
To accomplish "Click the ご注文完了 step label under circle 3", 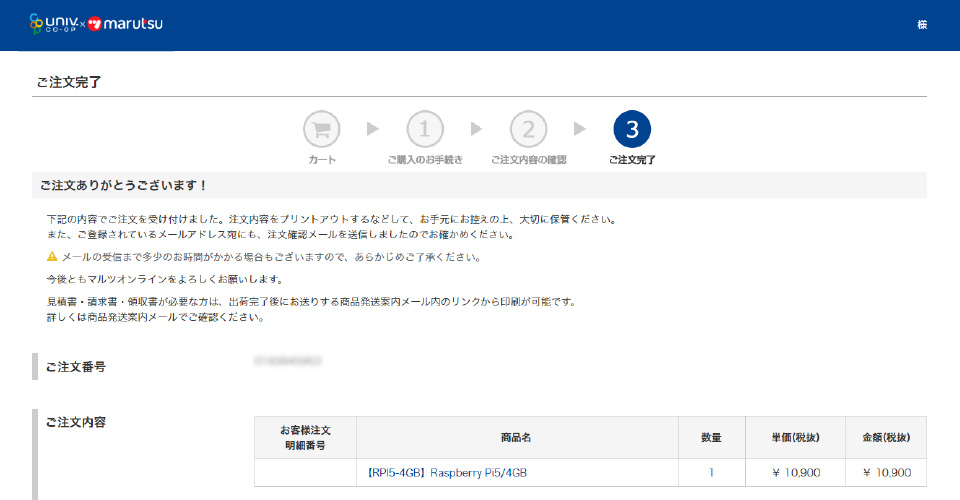I will point(632,160).
